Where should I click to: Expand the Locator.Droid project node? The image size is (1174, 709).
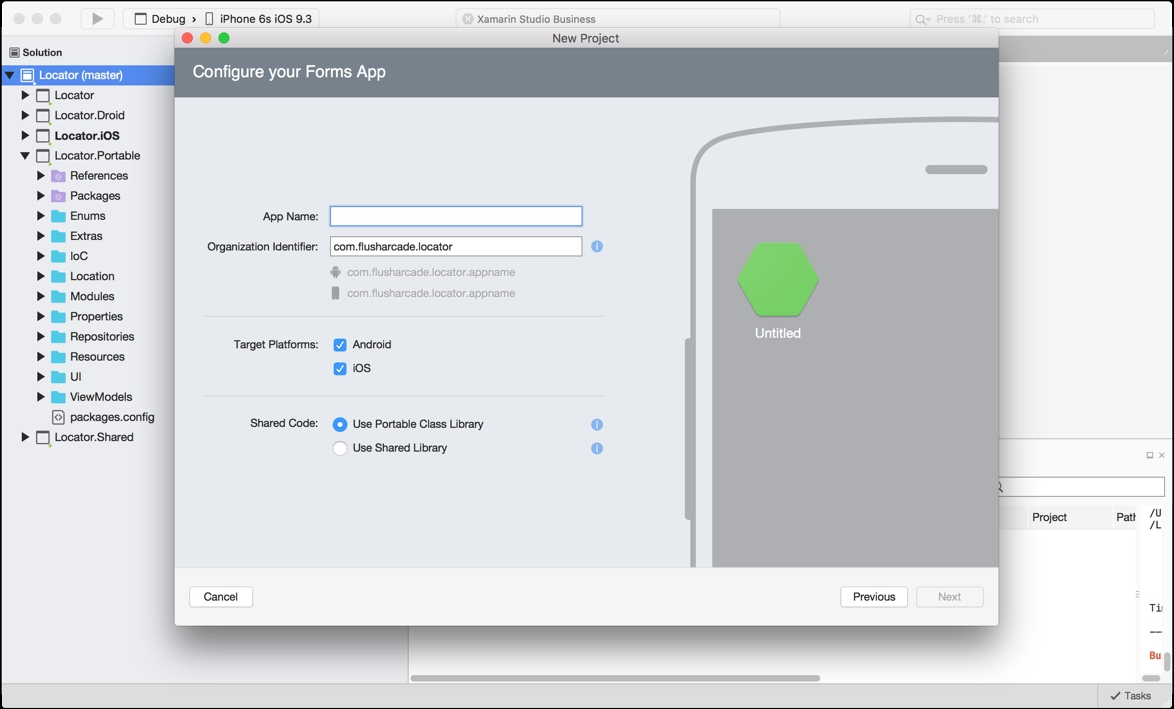coord(25,115)
